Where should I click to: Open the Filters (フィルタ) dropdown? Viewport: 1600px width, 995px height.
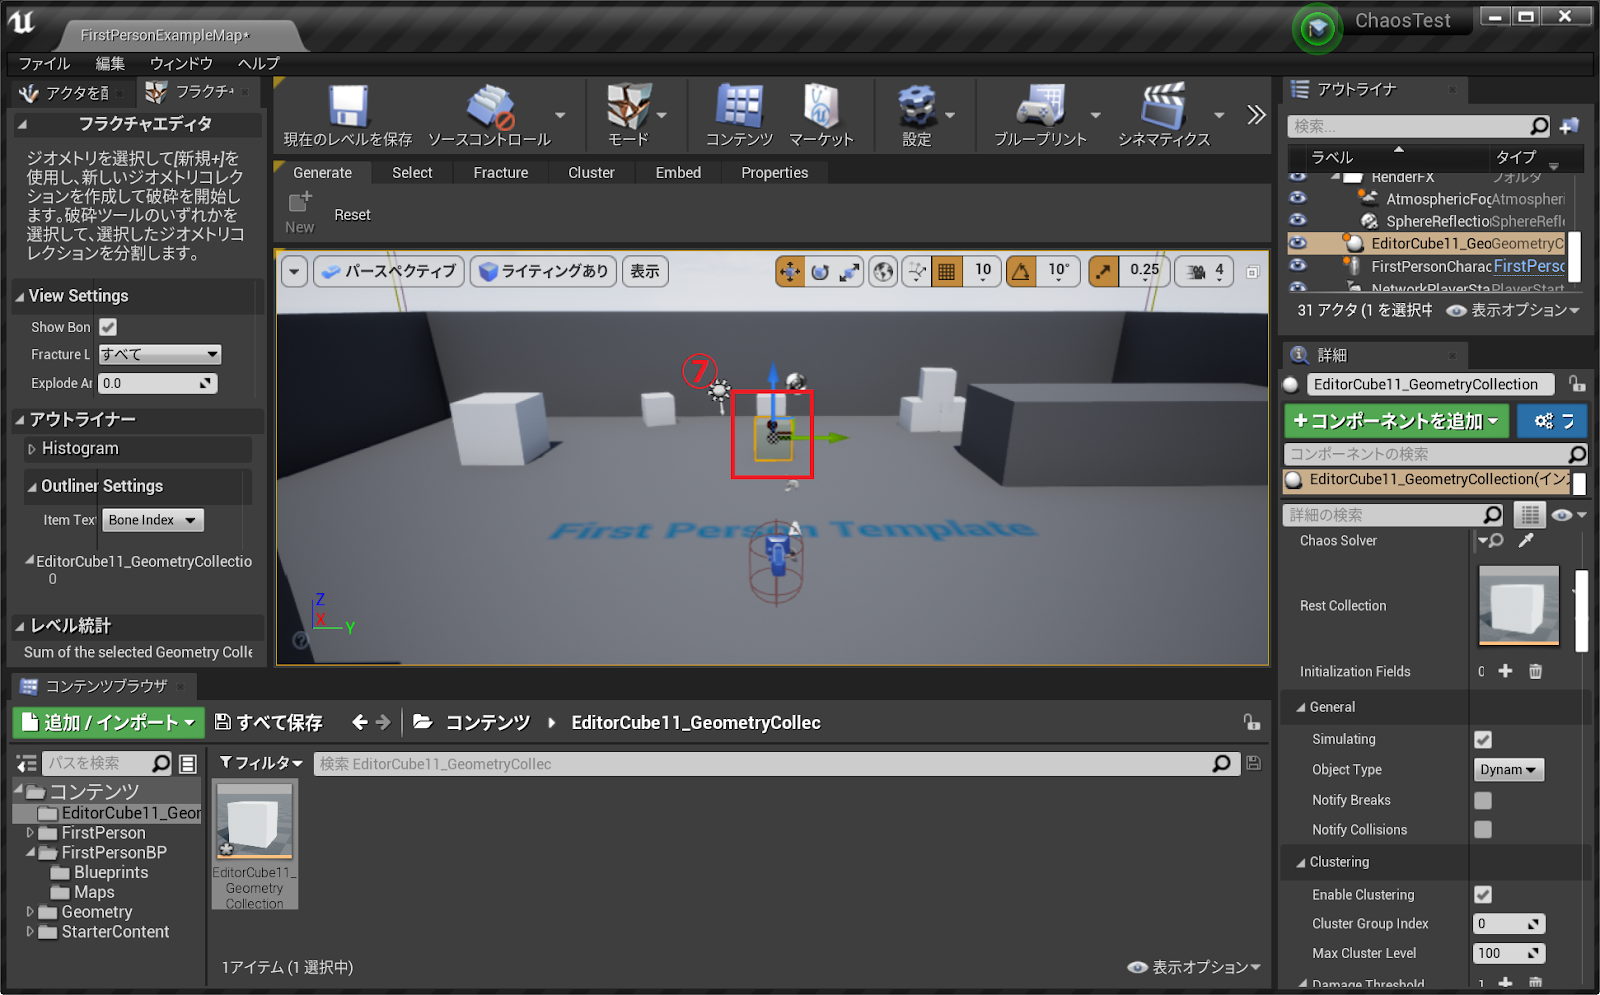[260, 763]
